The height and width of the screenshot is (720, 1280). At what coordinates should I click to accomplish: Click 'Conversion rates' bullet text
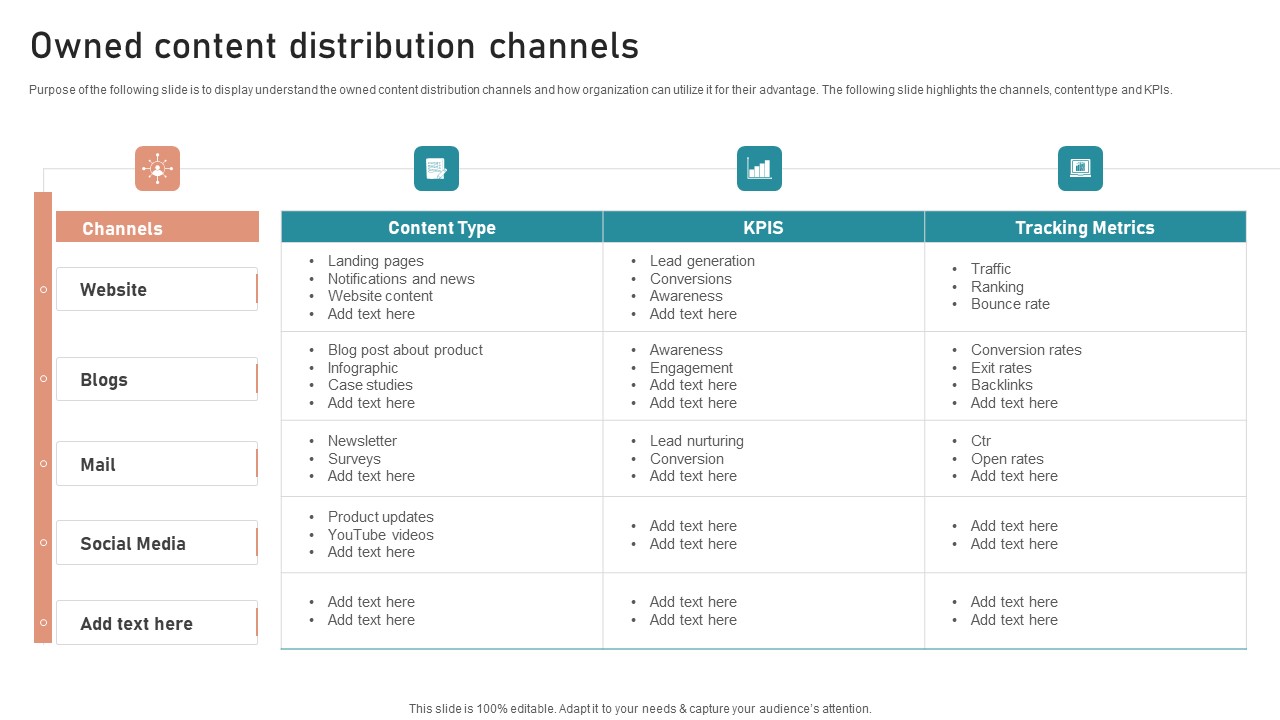[1026, 350]
